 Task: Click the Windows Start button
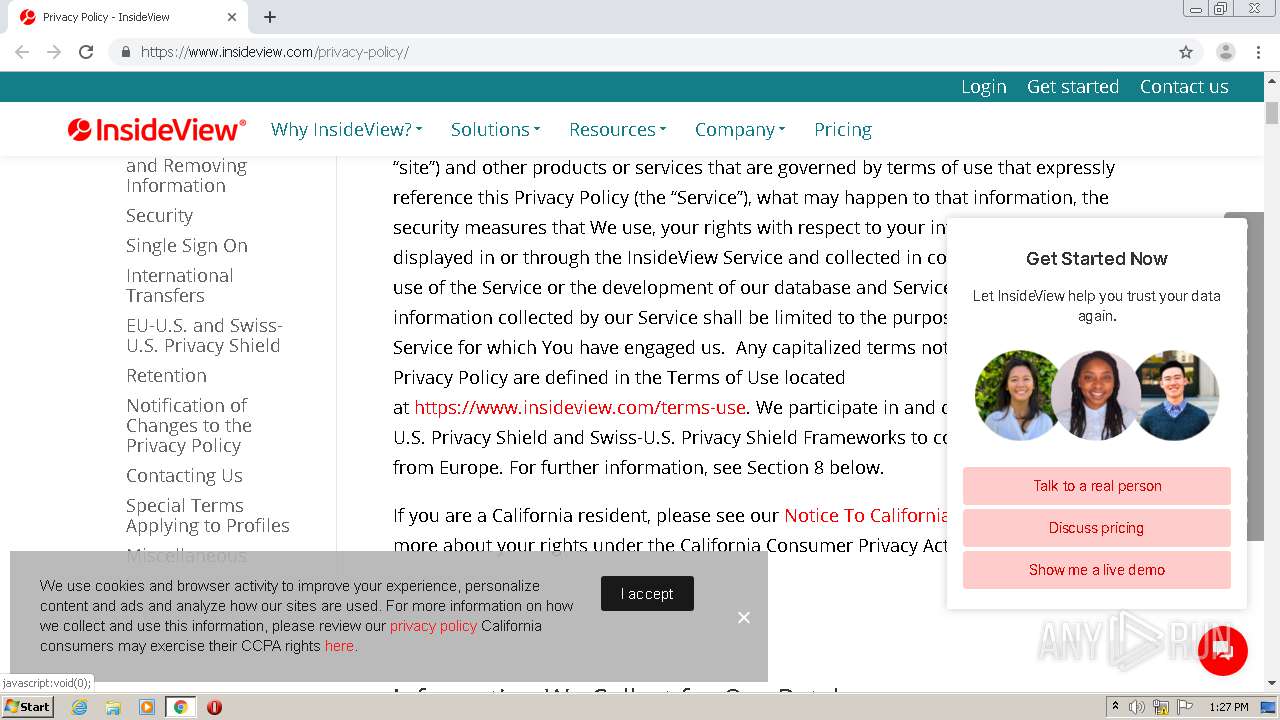click(28, 707)
